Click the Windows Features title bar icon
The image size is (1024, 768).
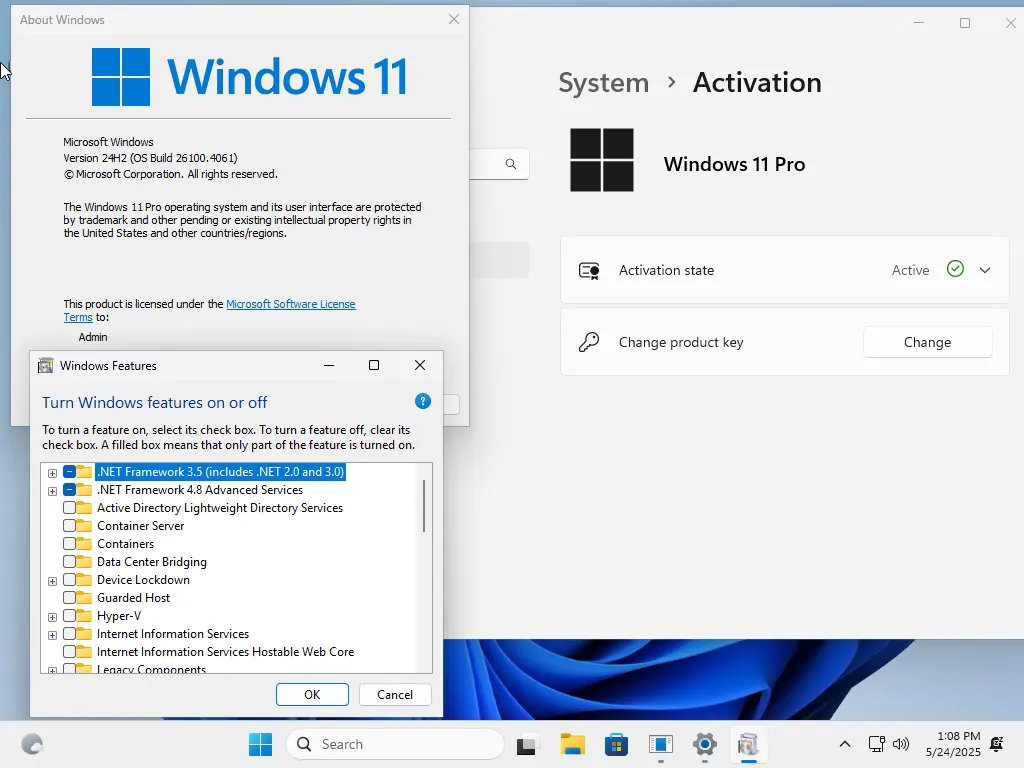[x=46, y=366]
